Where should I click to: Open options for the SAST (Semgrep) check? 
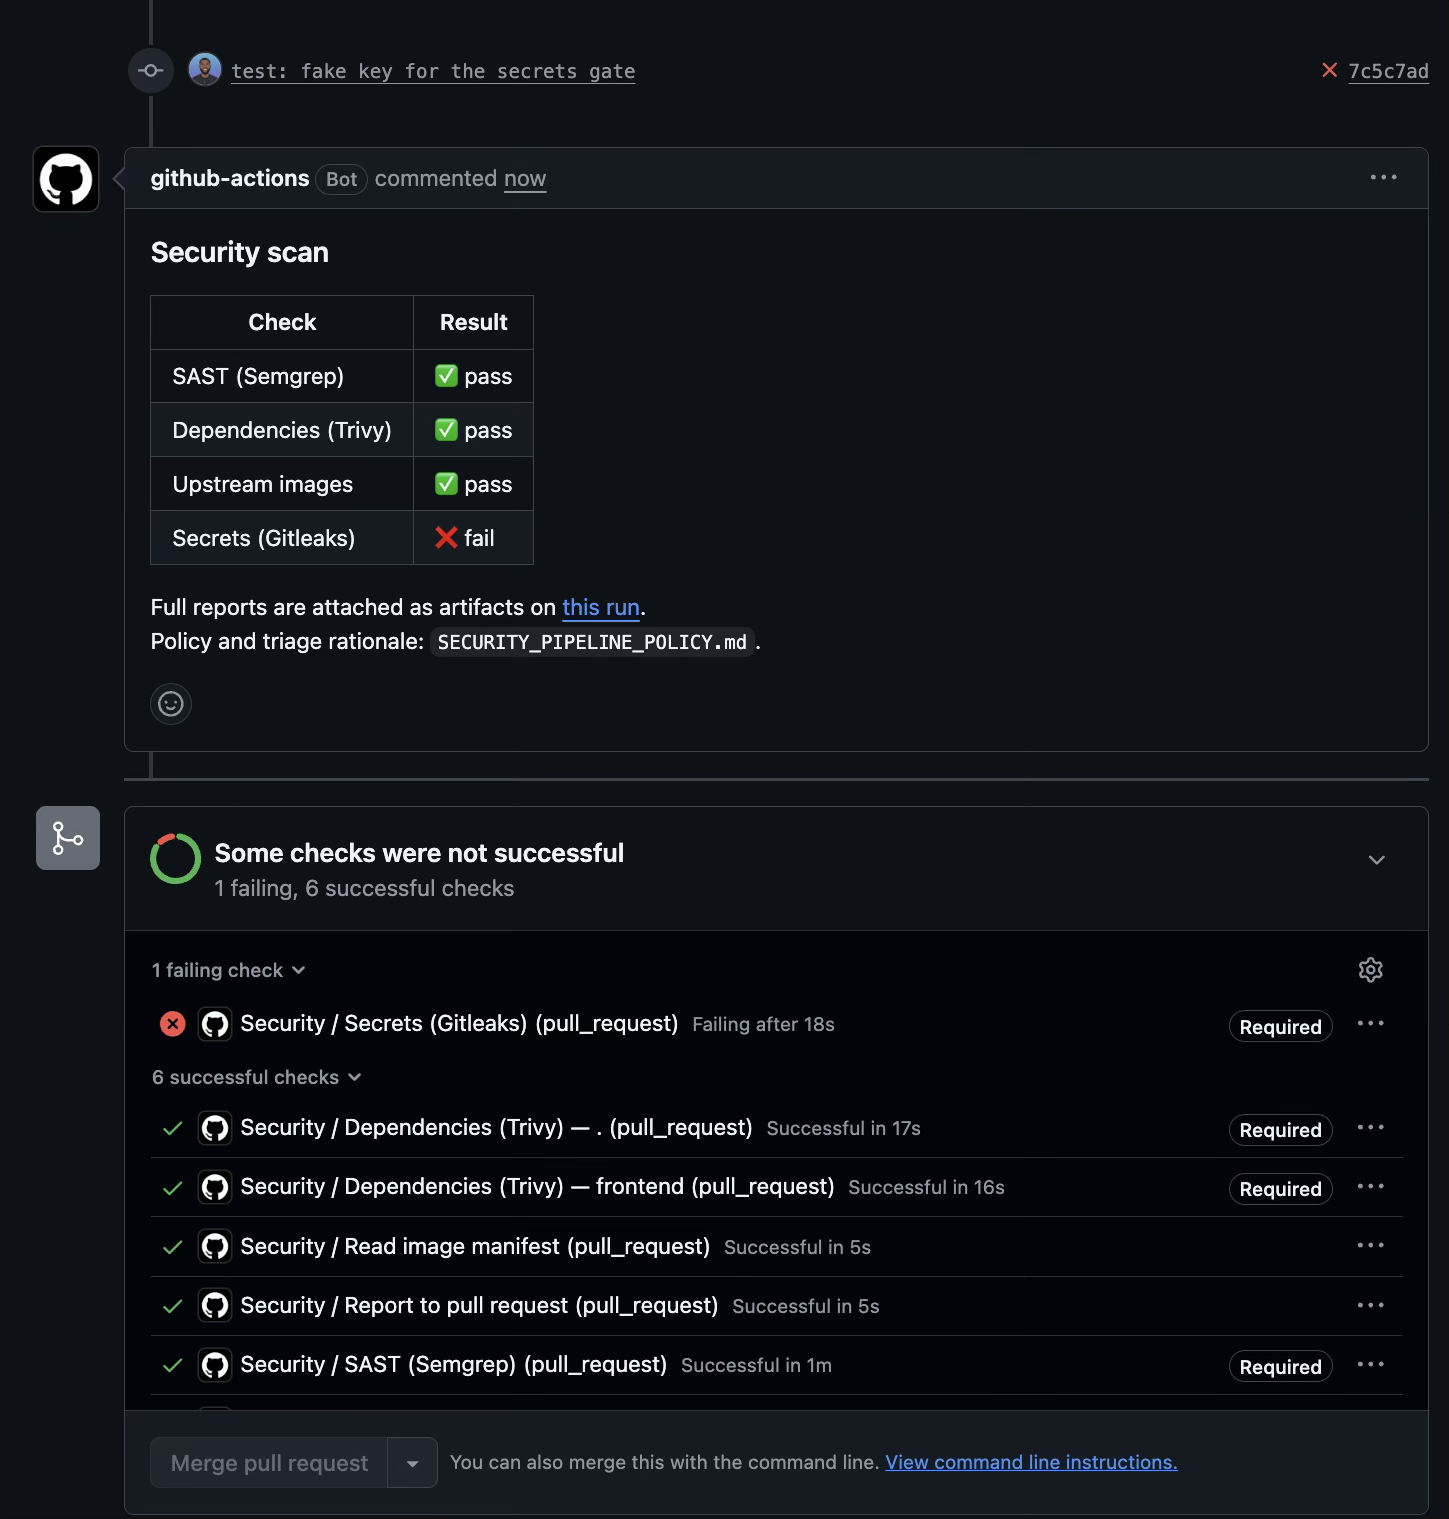[1371, 1364]
